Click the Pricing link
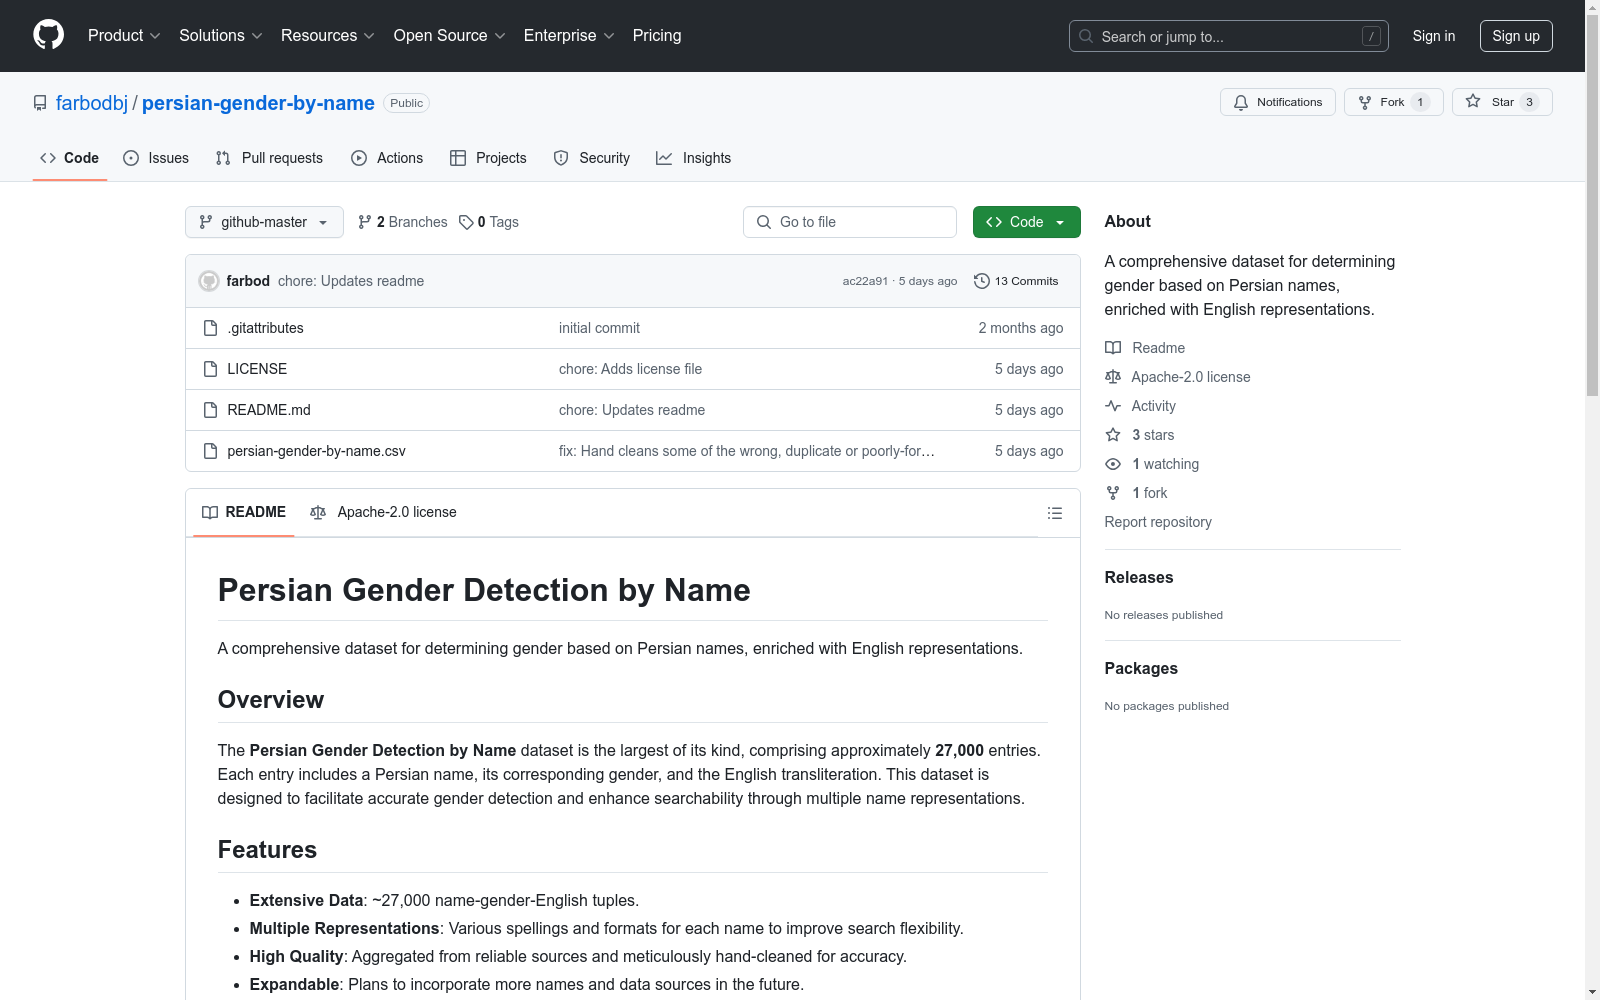Image resolution: width=1600 pixels, height=1000 pixels. tap(657, 35)
